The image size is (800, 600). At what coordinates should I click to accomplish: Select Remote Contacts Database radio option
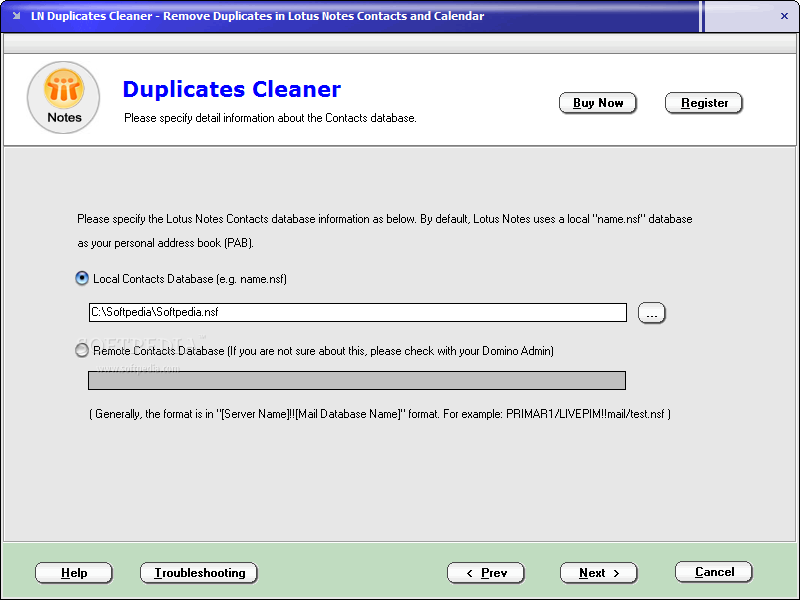pos(82,351)
